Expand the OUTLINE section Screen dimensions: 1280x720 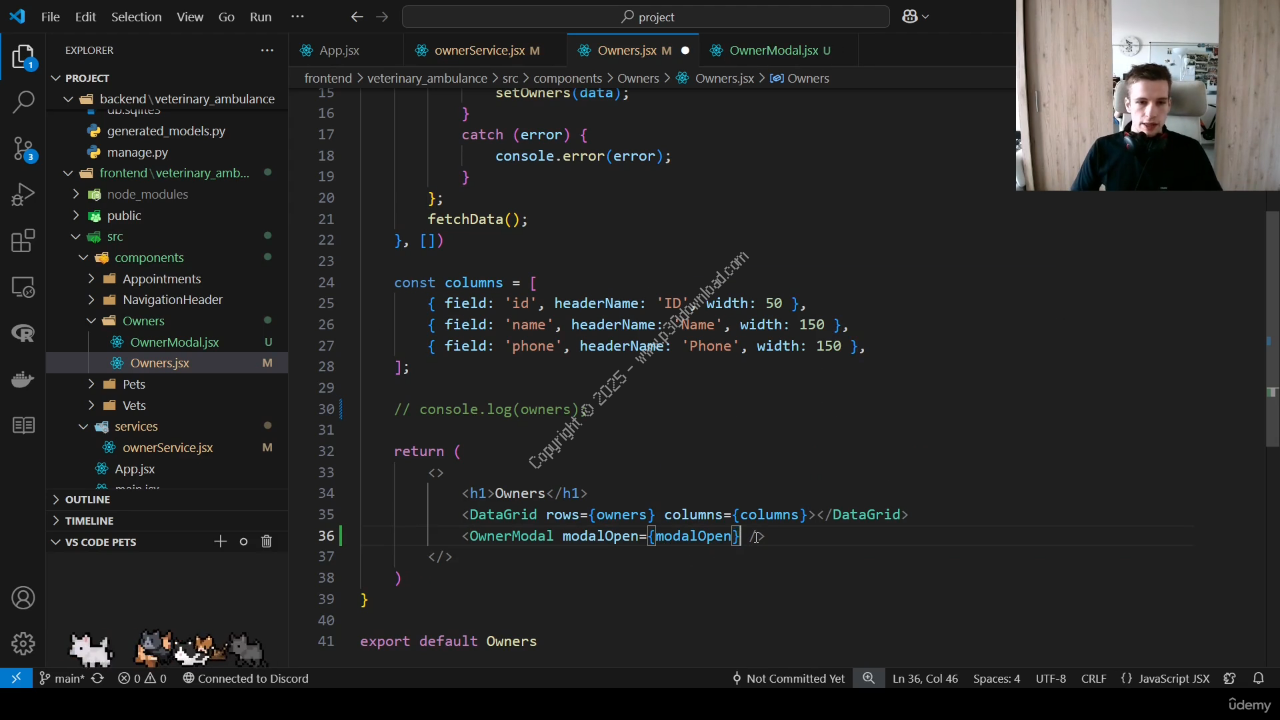[87, 499]
